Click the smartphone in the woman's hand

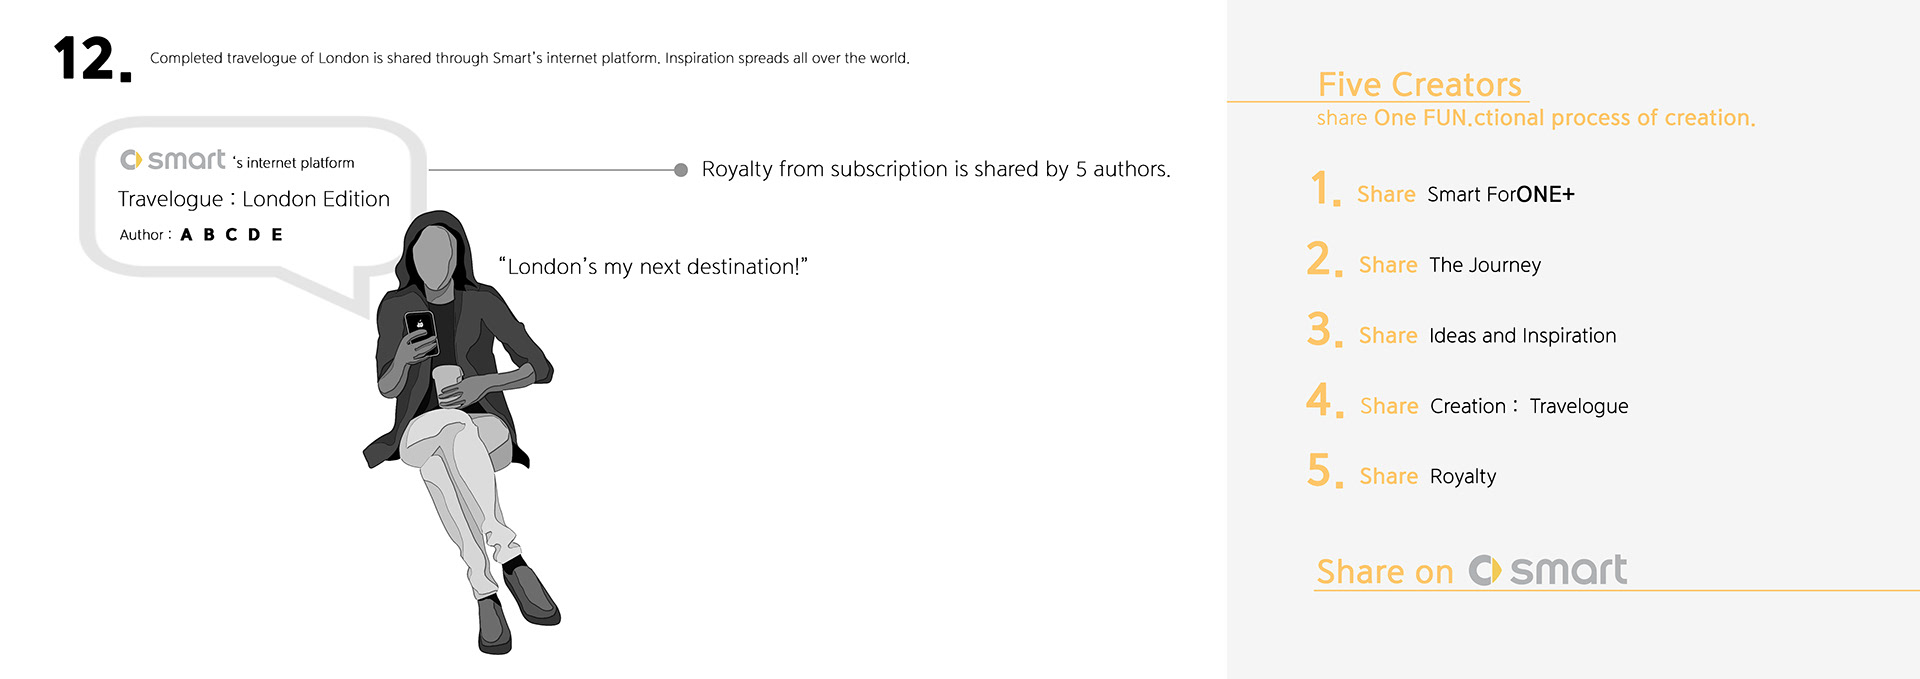421,331
